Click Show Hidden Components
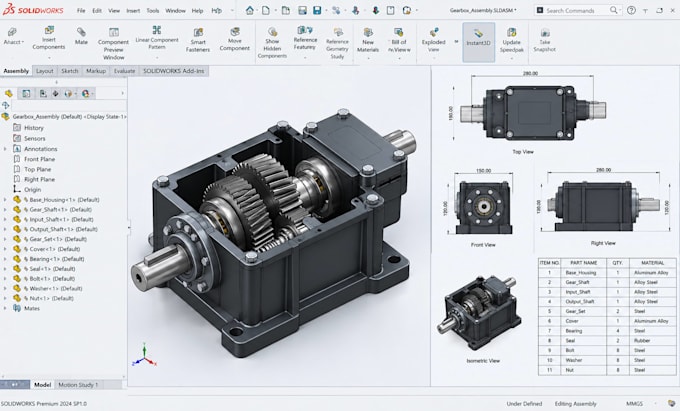The width and height of the screenshot is (680, 411). 272,42
